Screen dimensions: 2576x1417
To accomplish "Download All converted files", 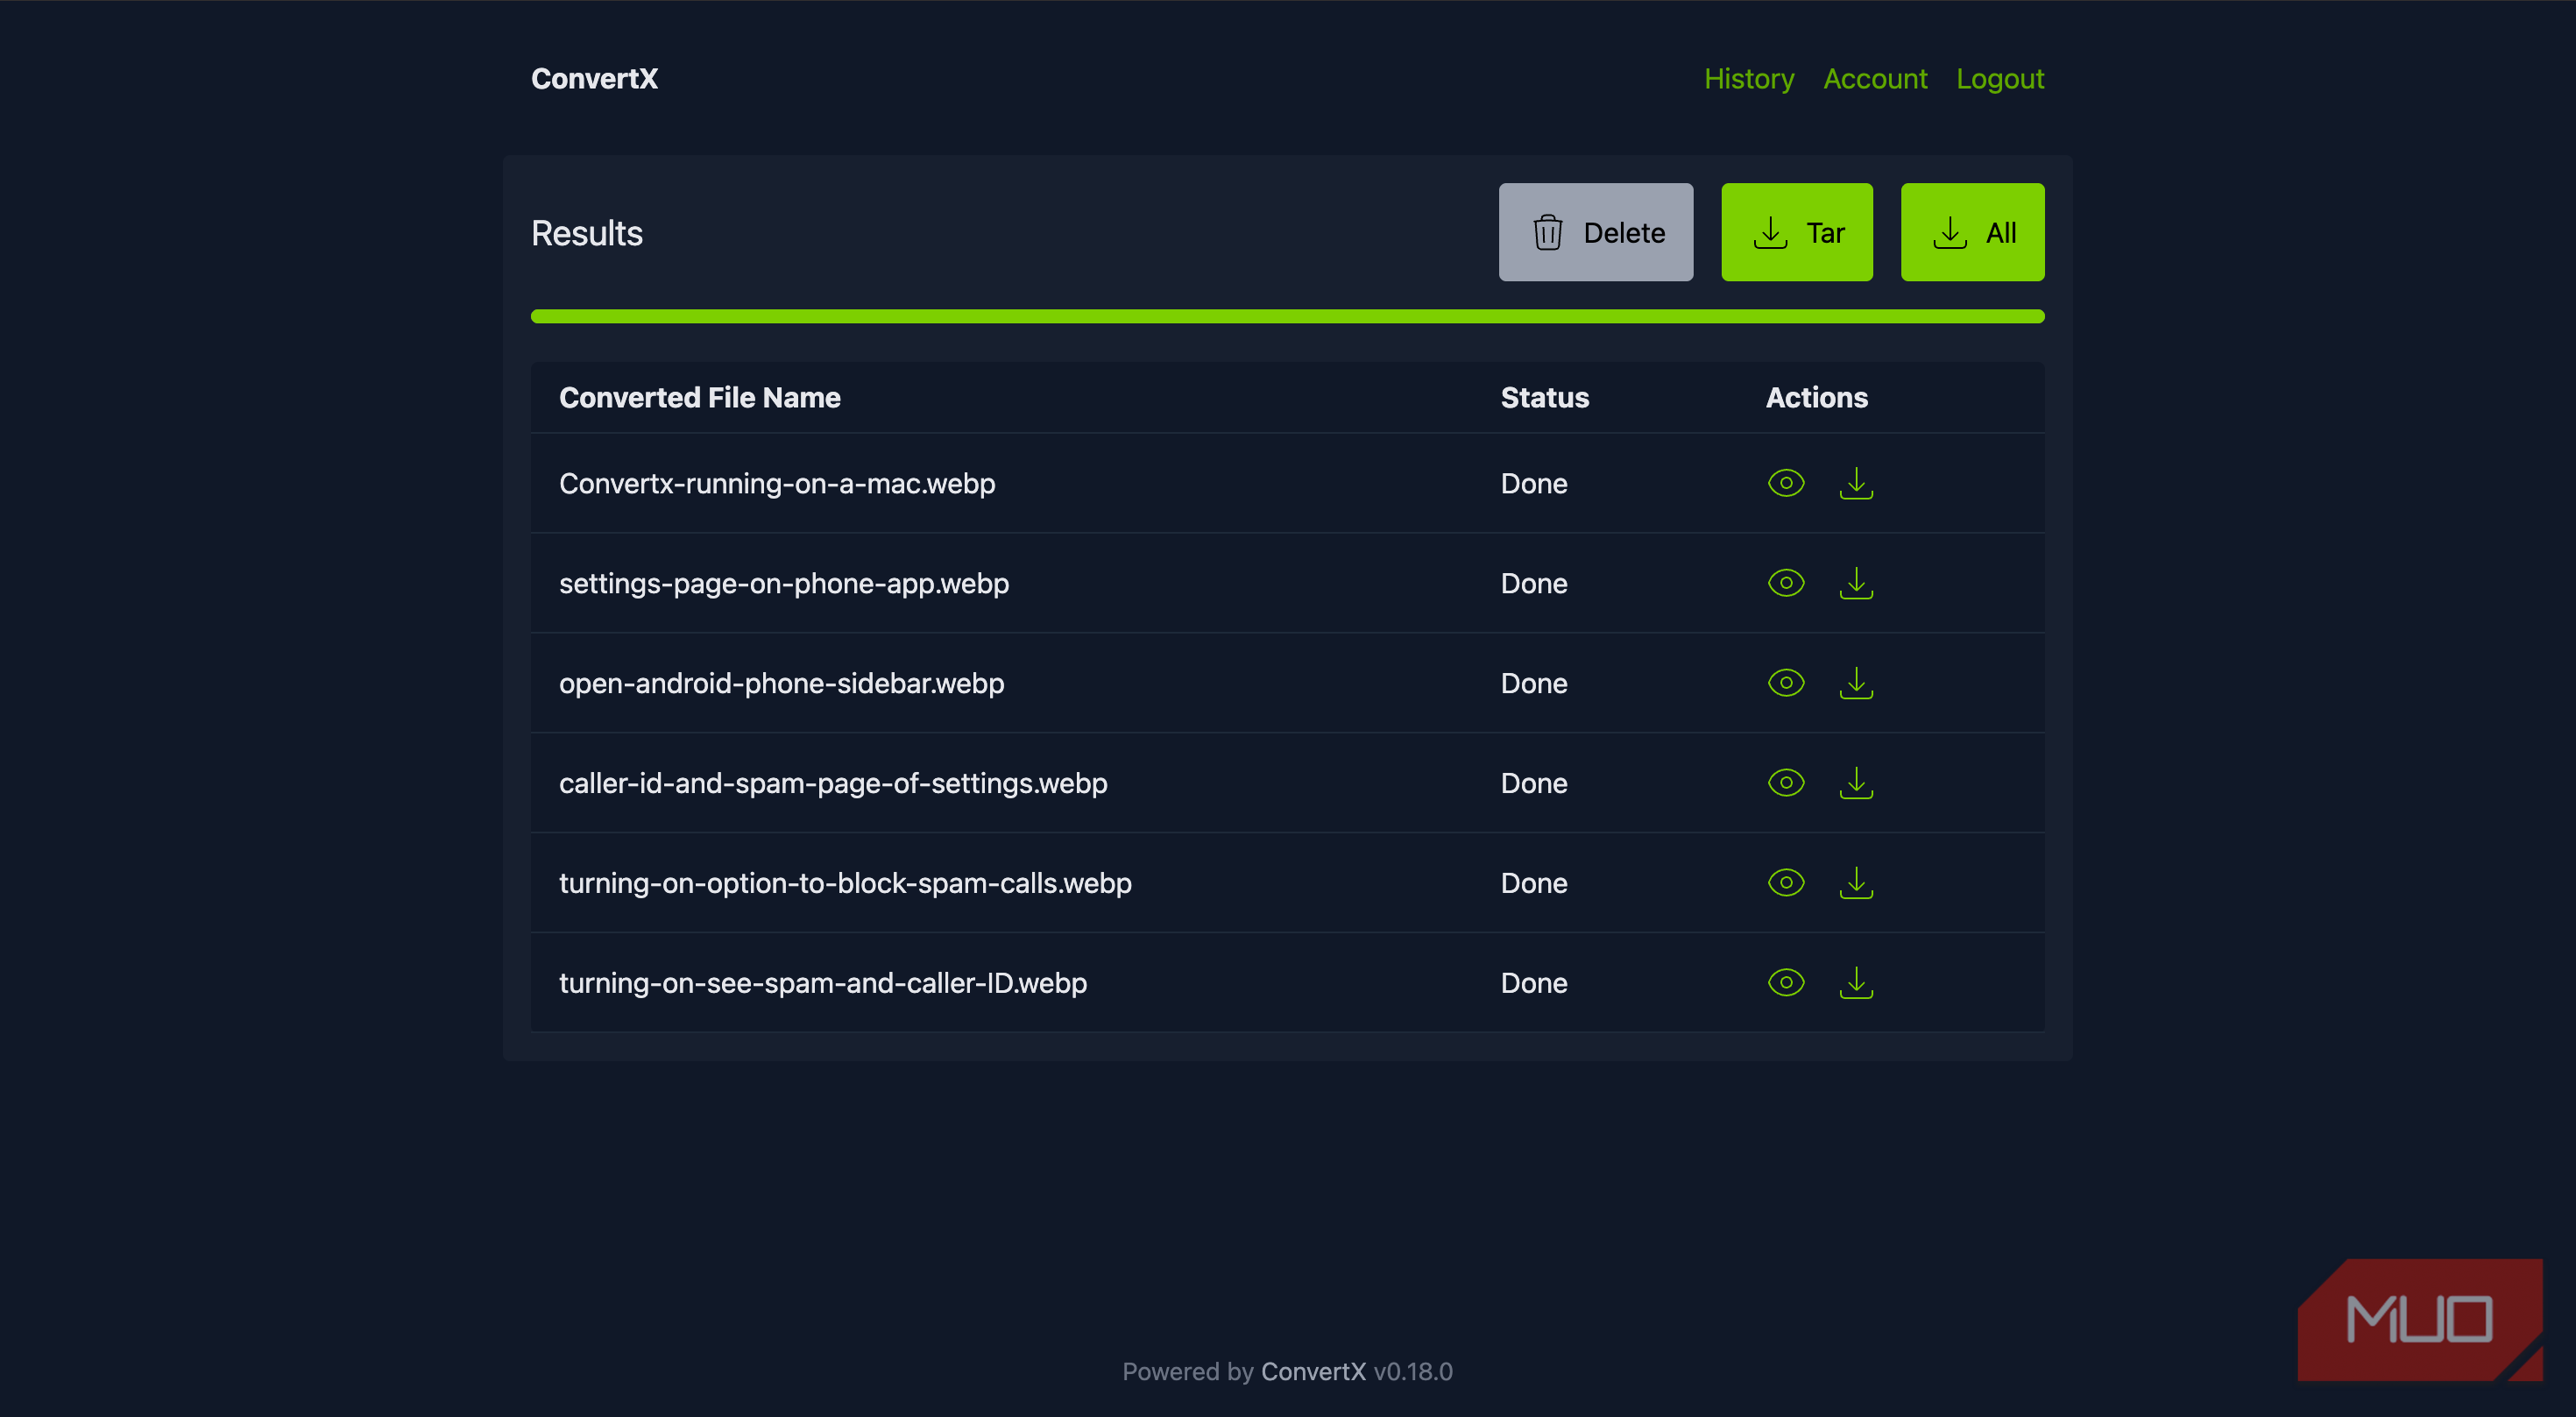I will [x=1972, y=232].
